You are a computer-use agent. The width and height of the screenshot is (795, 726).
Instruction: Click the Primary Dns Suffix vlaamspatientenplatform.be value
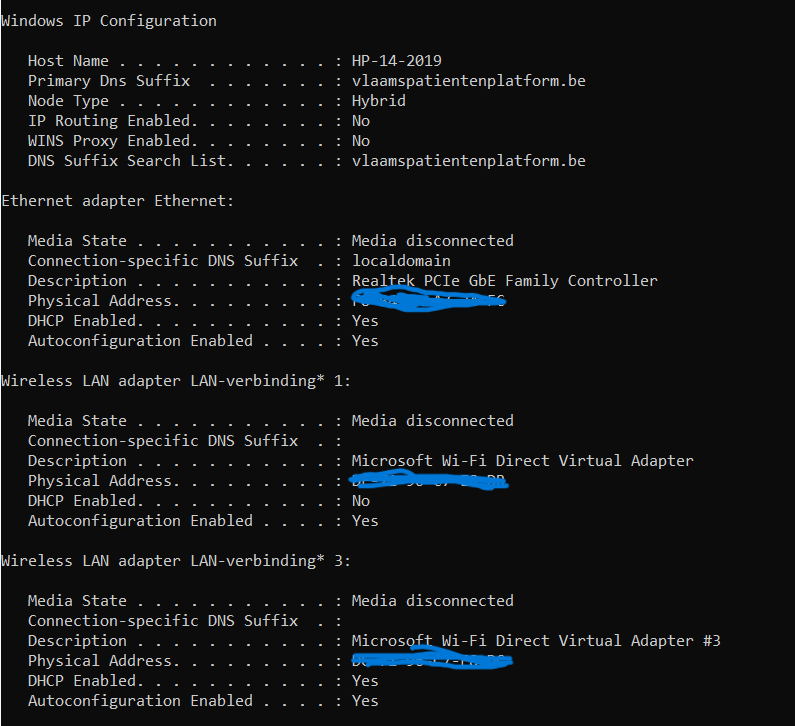(468, 81)
